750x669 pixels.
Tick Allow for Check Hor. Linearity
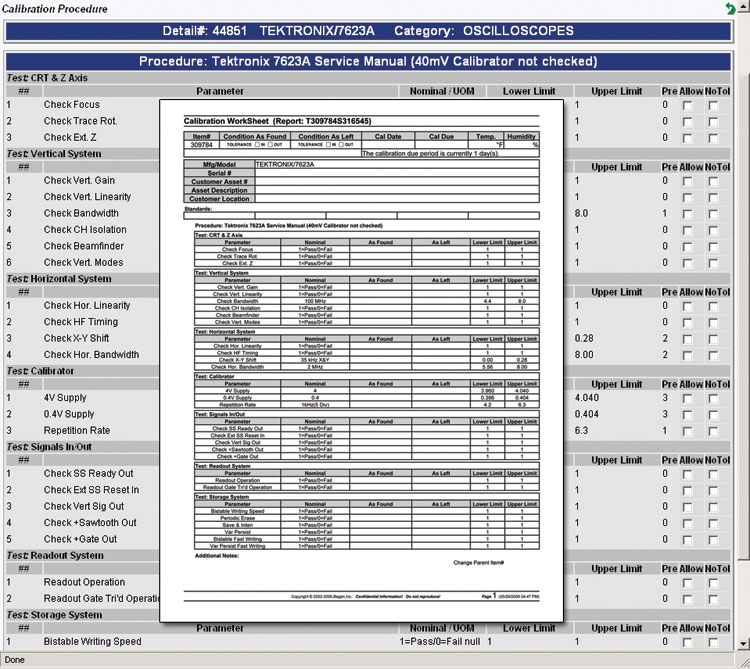pos(687,306)
